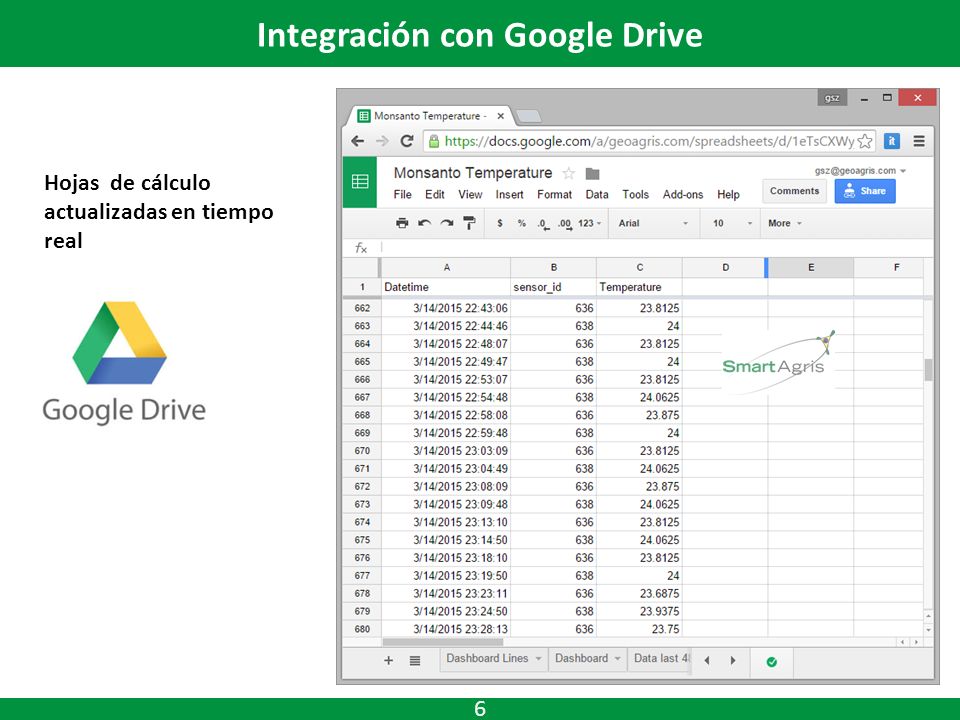Click the horizontal scrollbar thumb
Viewport: 960px width, 720px height.
(442, 642)
